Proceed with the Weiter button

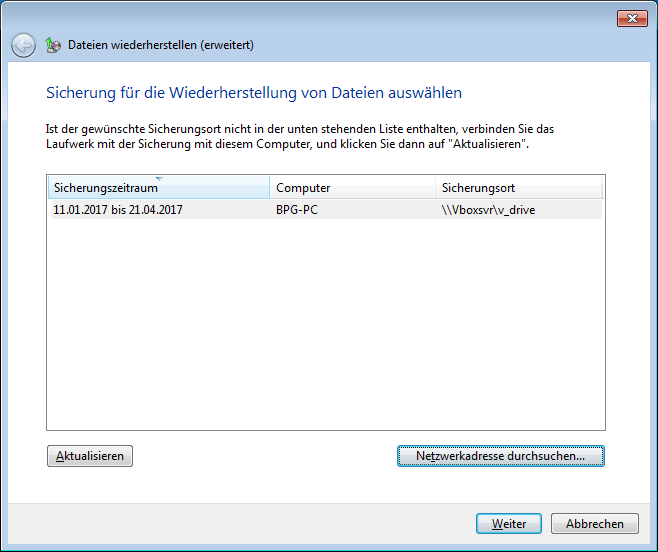(x=509, y=523)
